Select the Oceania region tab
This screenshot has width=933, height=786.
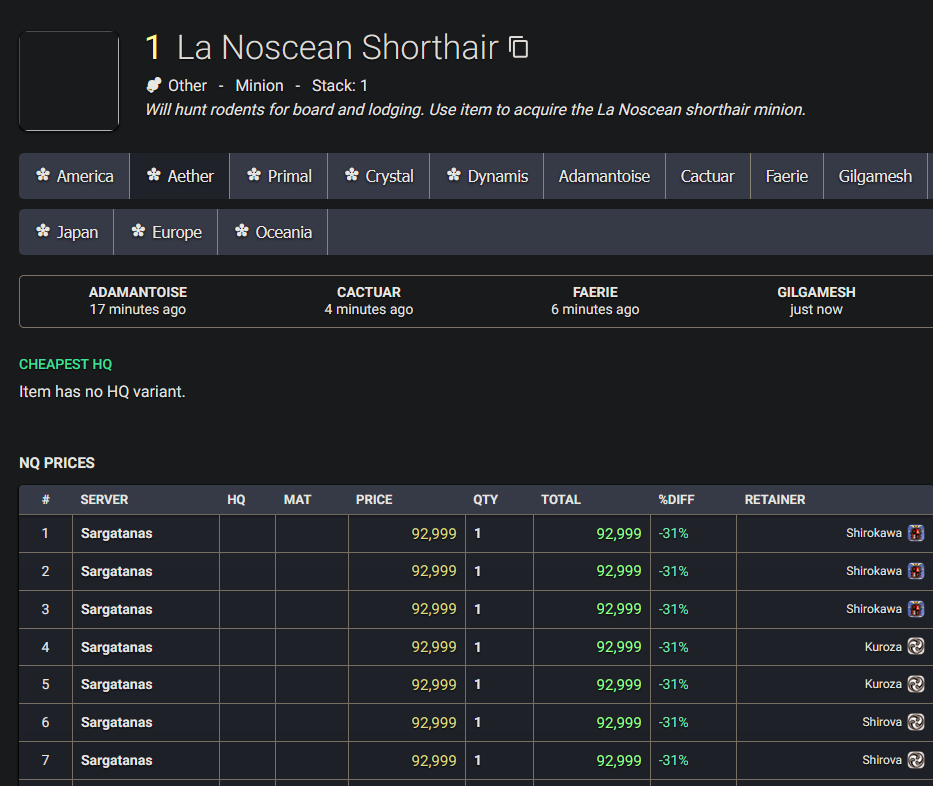pyautogui.click(x=273, y=232)
